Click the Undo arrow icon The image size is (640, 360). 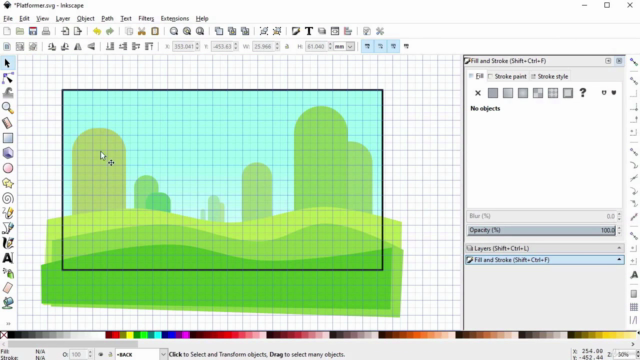[97, 31]
